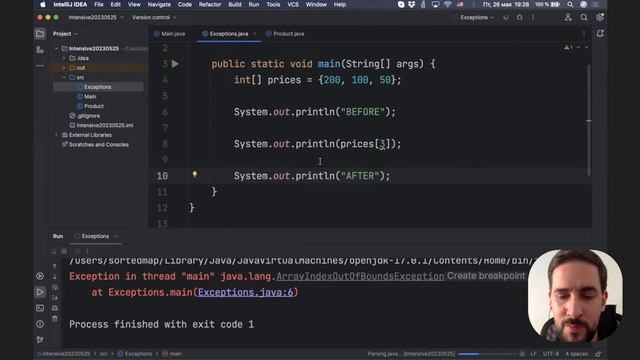Click print console output icon

click(55, 308)
